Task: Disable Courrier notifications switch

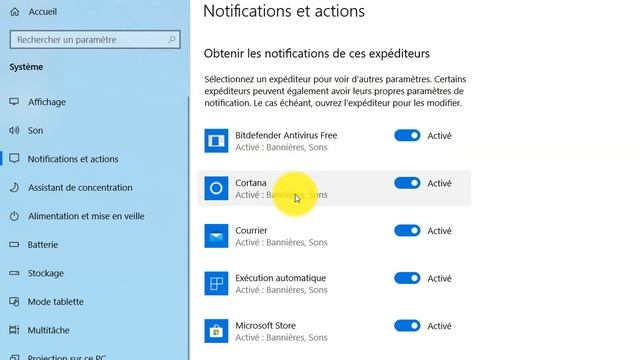Action: tap(407, 231)
